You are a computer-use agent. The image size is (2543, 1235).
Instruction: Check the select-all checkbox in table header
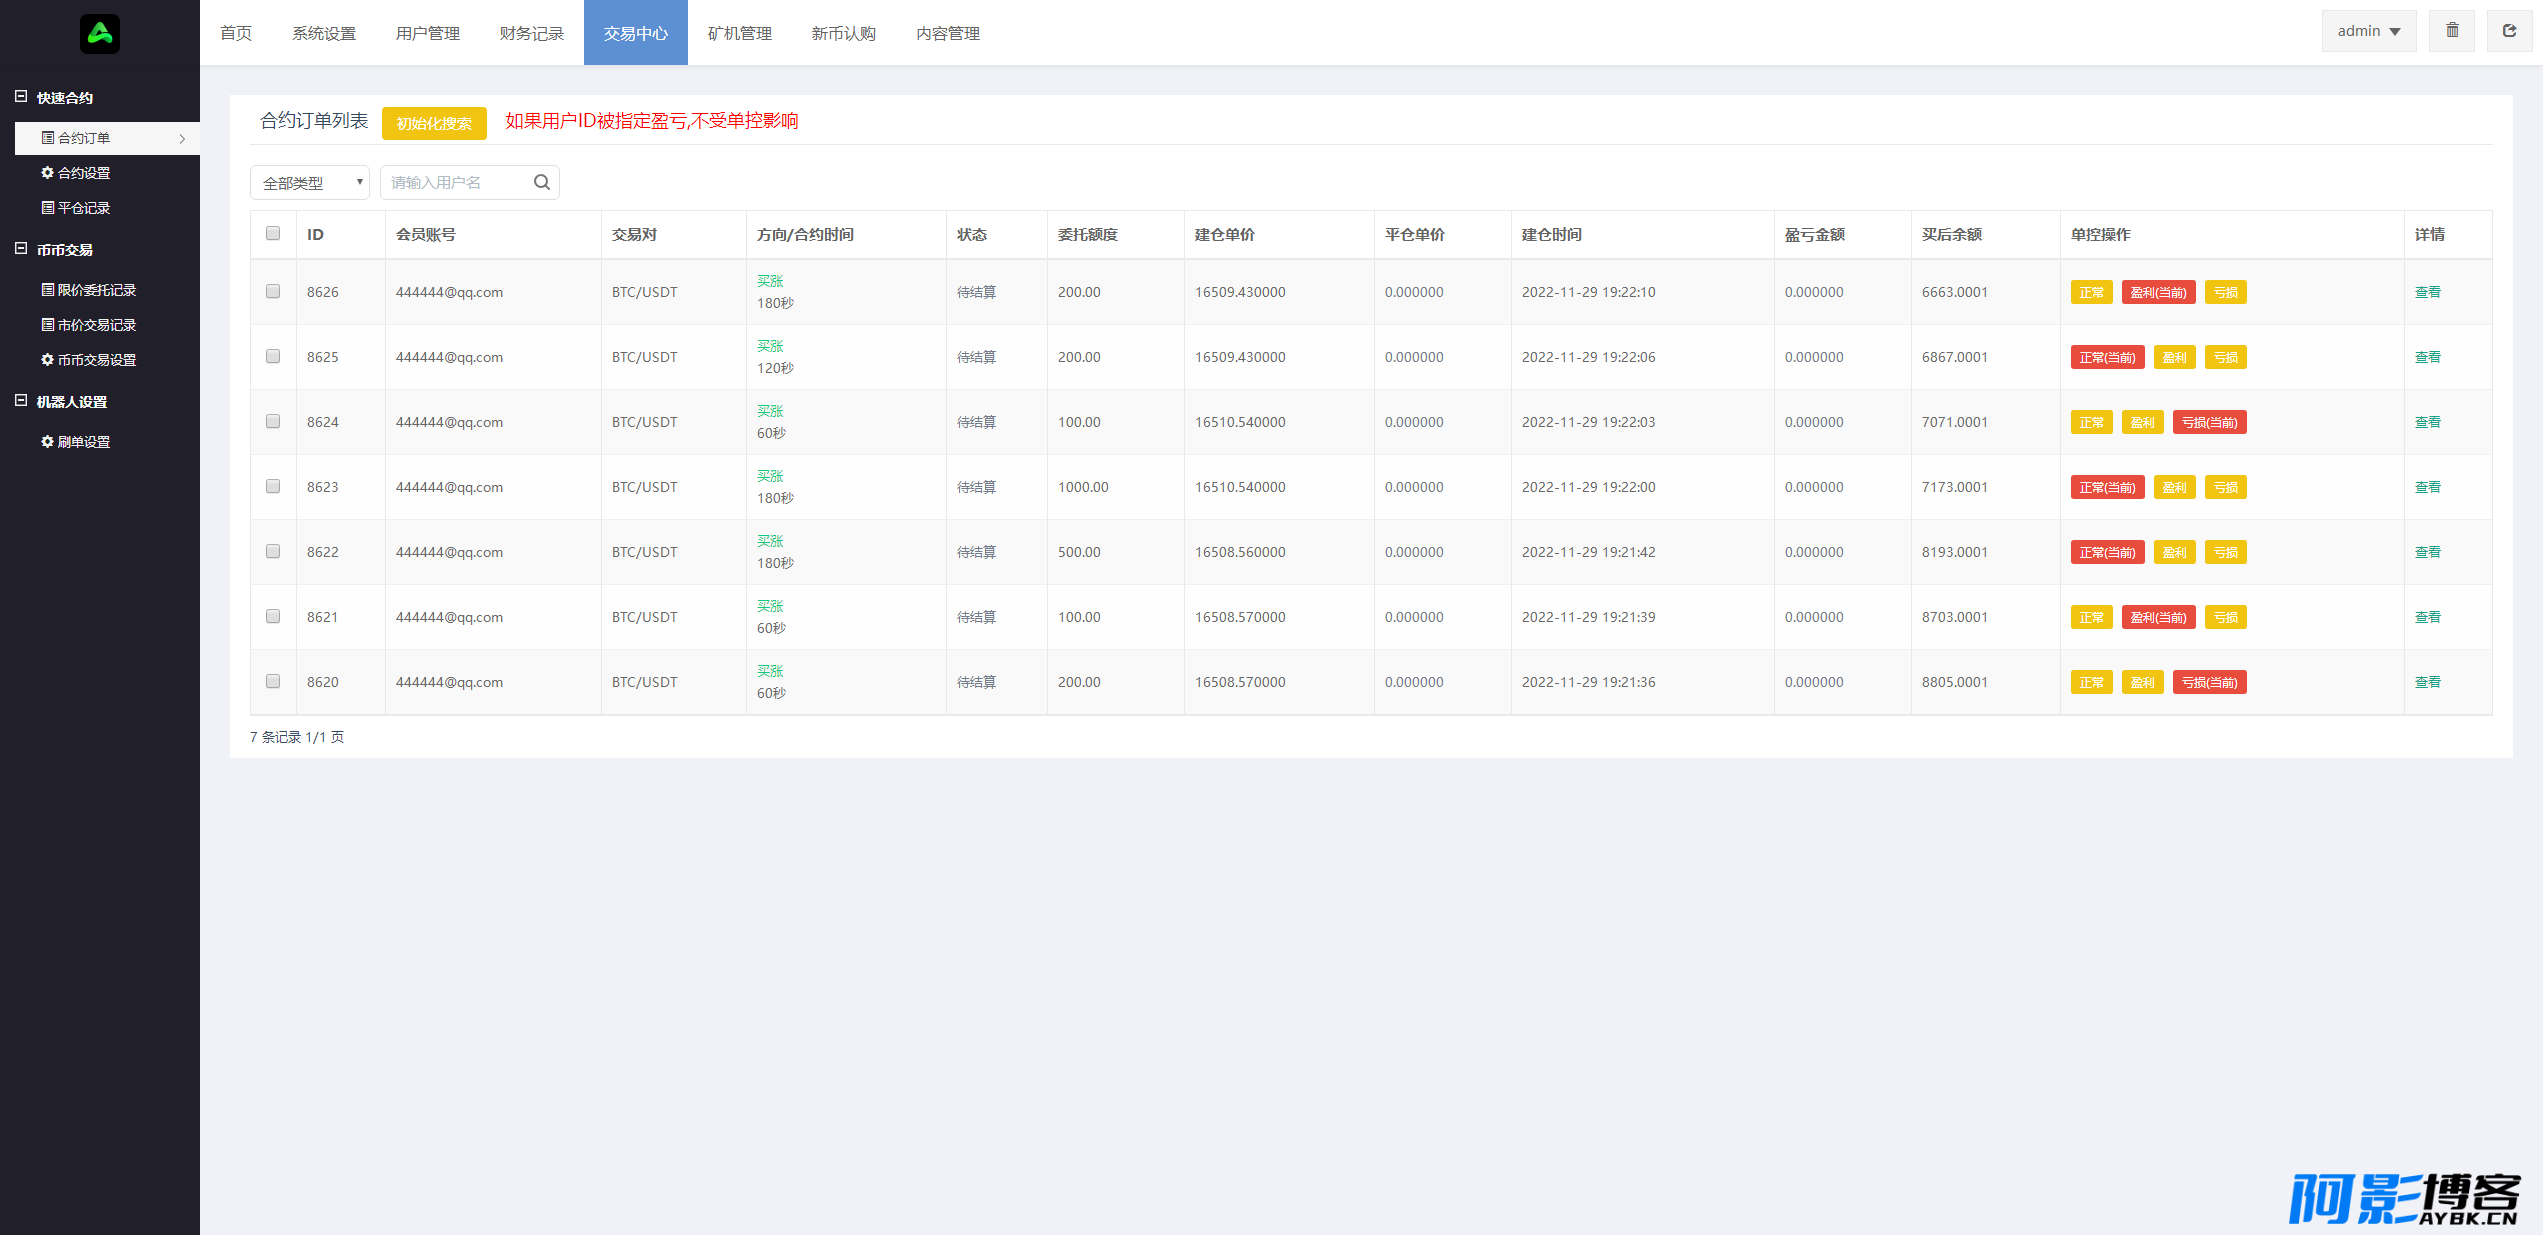coord(273,233)
